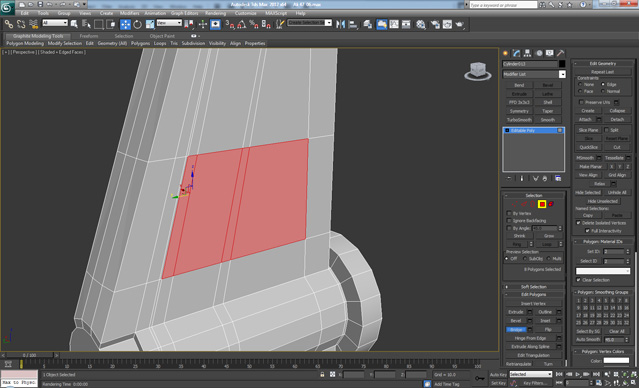Click the ViewCube in the viewport
The height and width of the screenshot is (388, 639).
pyautogui.click(x=477, y=71)
